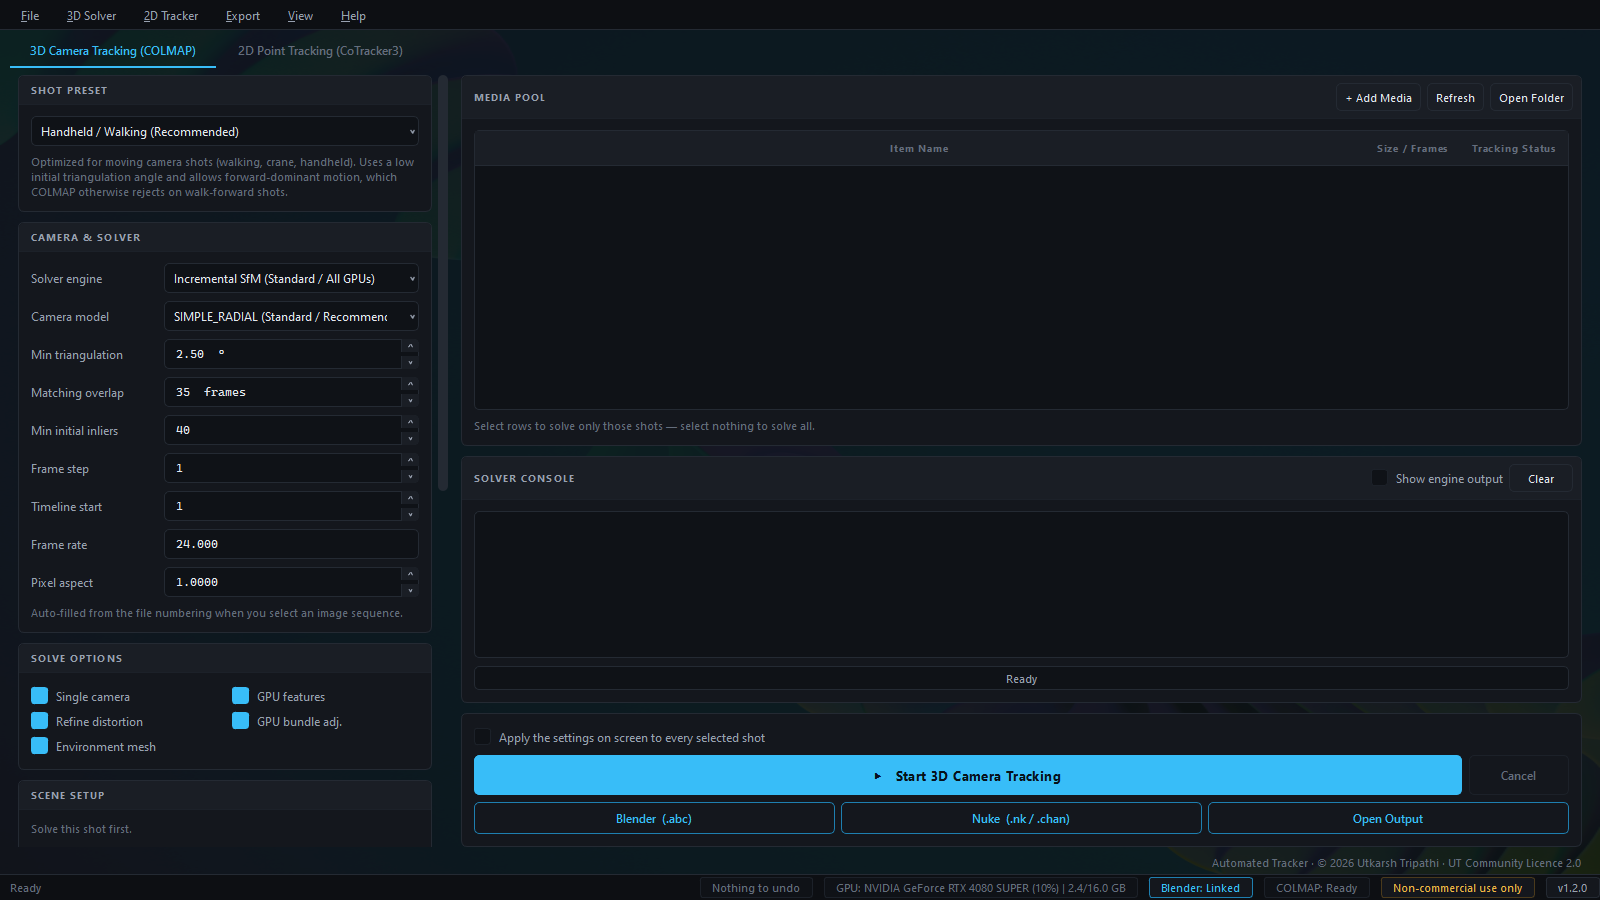Click the GPU NVIDIA GeForce status entry
The width and height of the screenshot is (1600, 900).
tap(981, 888)
